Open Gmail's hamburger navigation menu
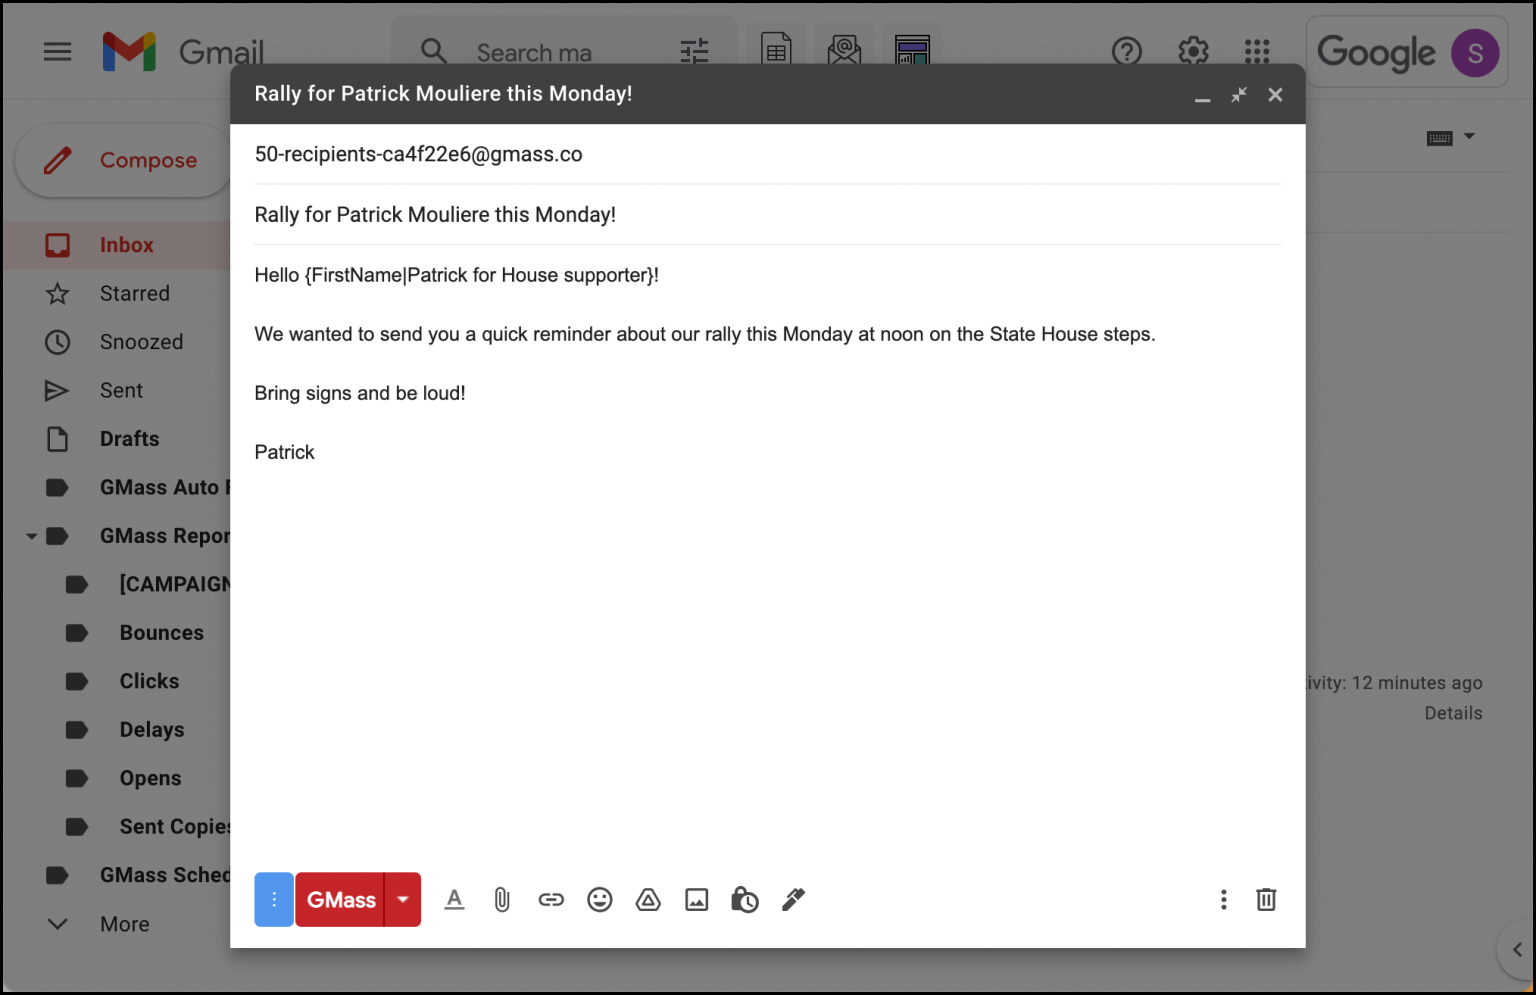This screenshot has height=995, width=1536. click(57, 51)
